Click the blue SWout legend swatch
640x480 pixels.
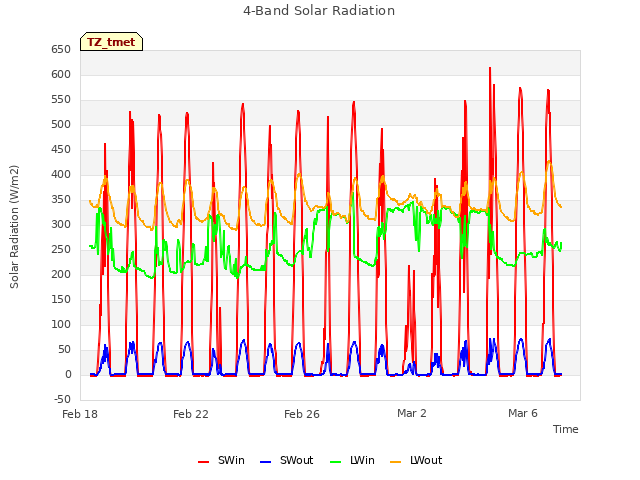pos(265,462)
